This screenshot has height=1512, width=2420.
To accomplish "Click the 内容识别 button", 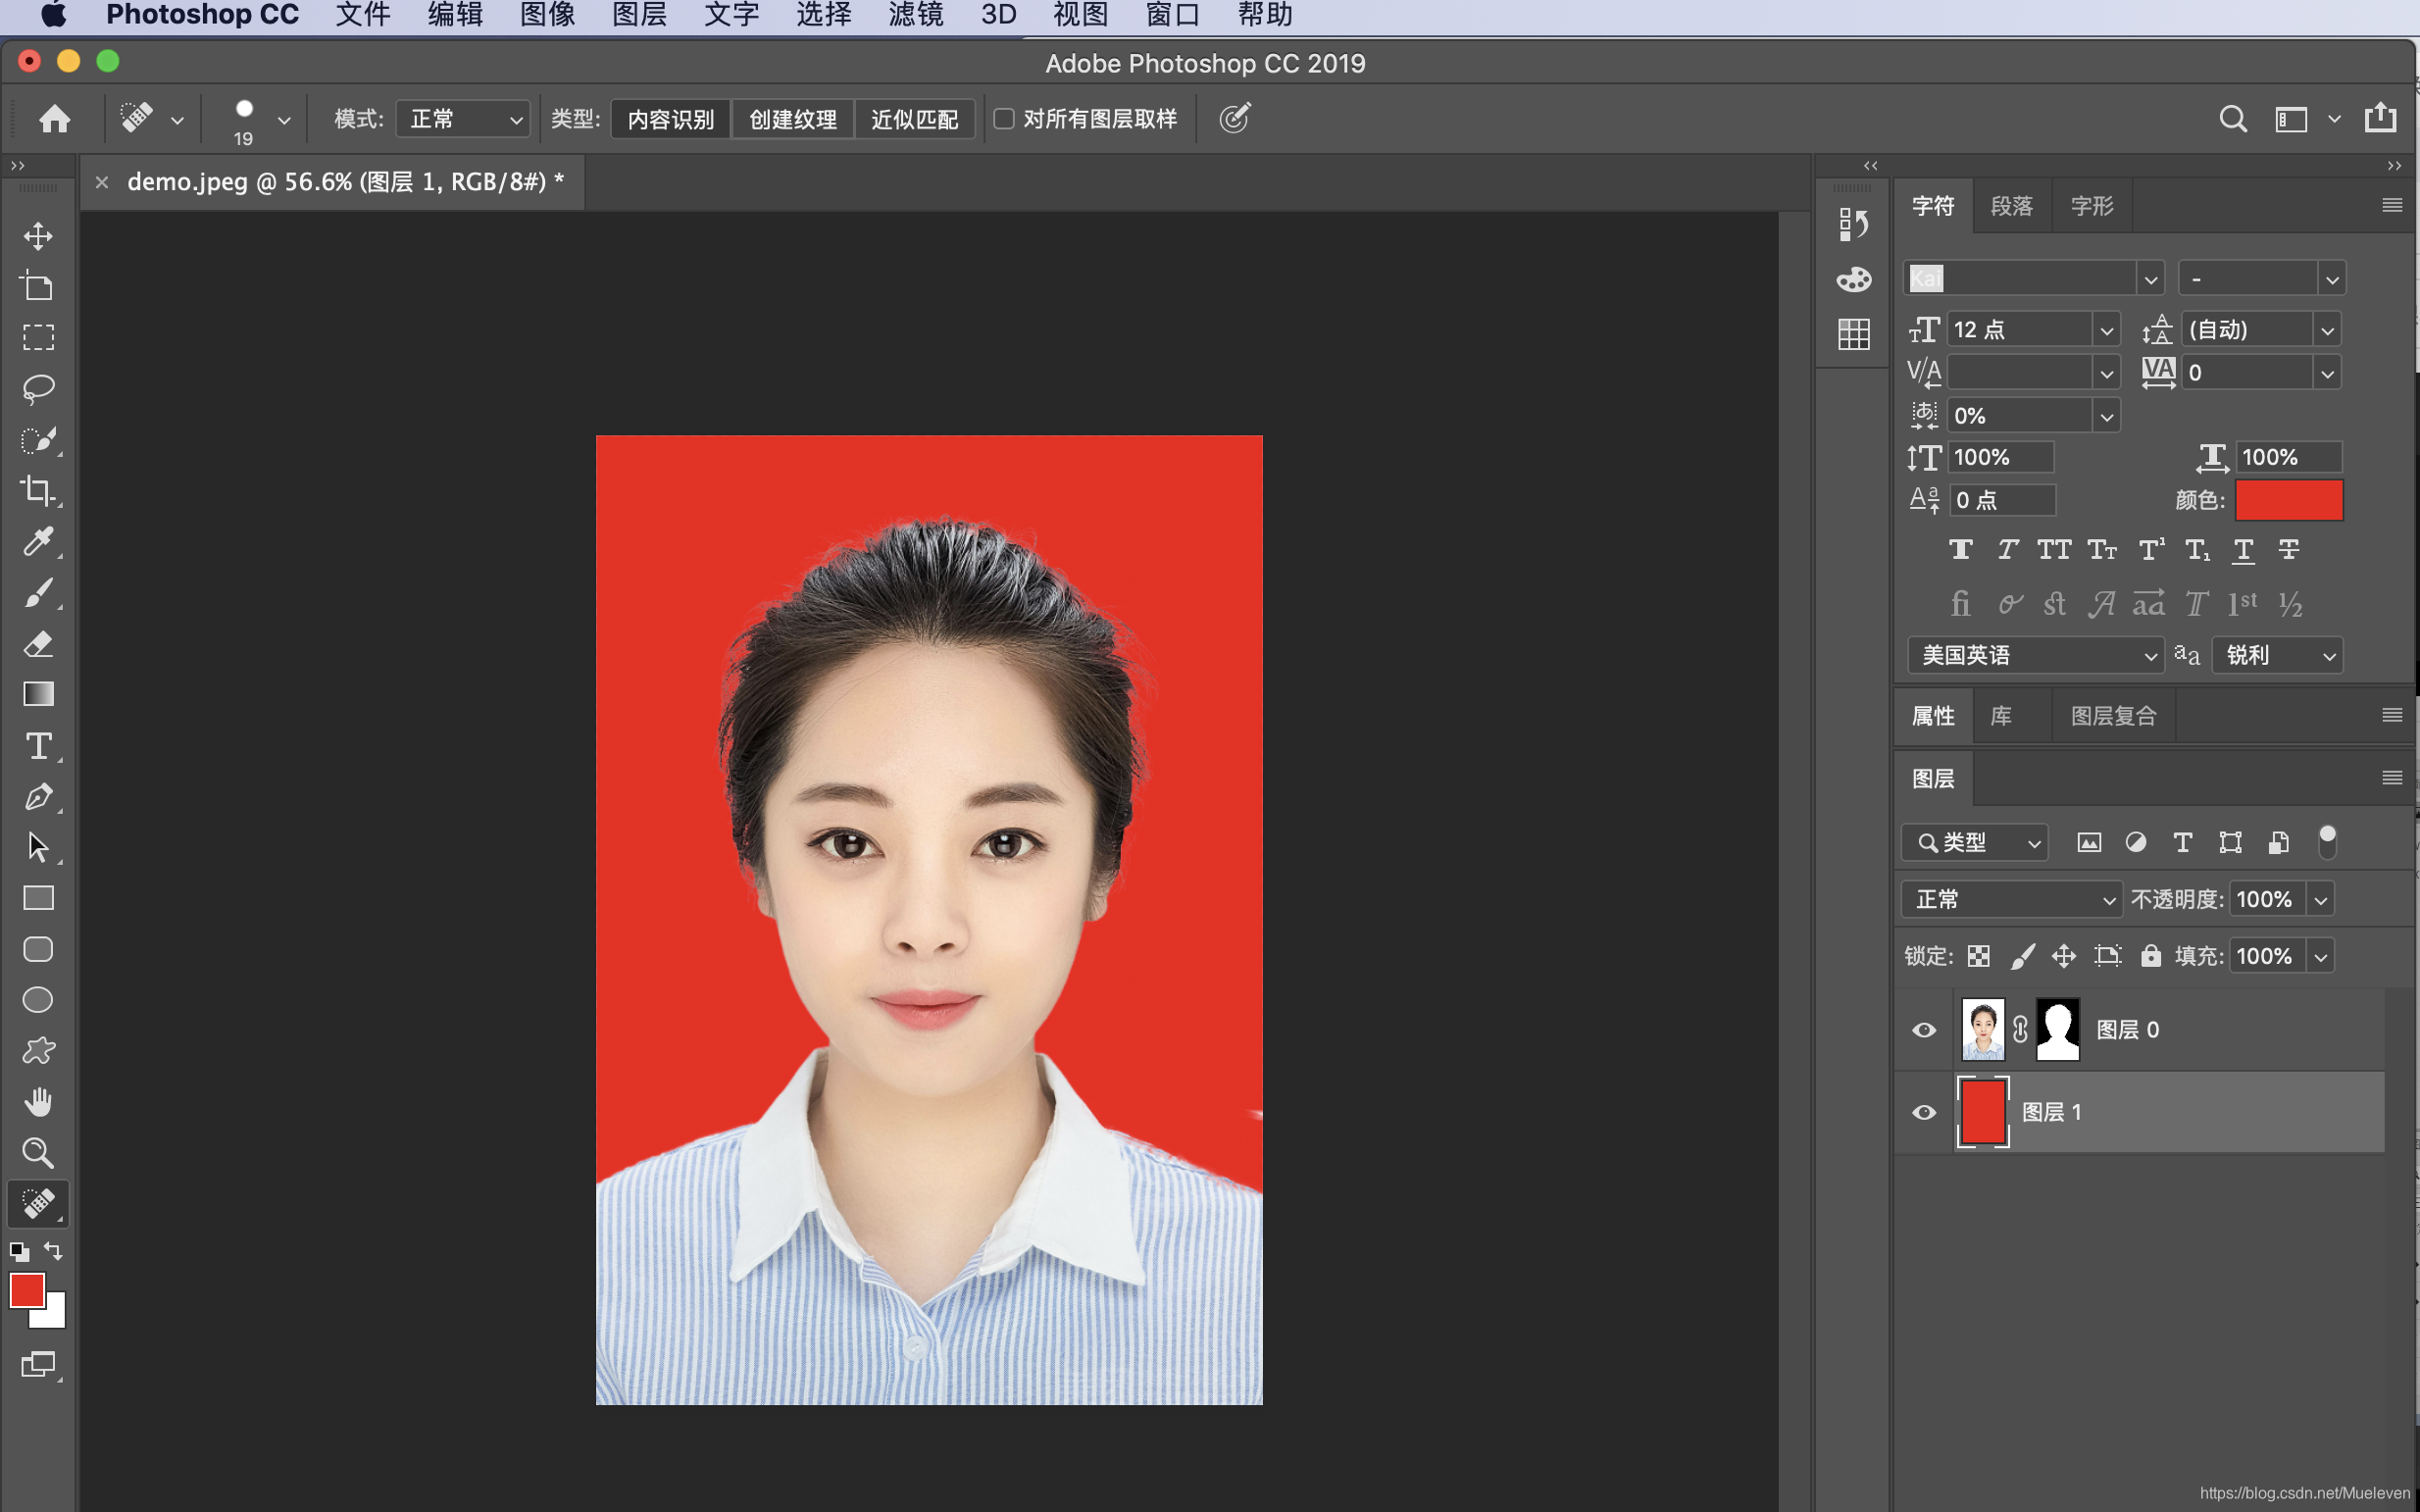I will [669, 118].
